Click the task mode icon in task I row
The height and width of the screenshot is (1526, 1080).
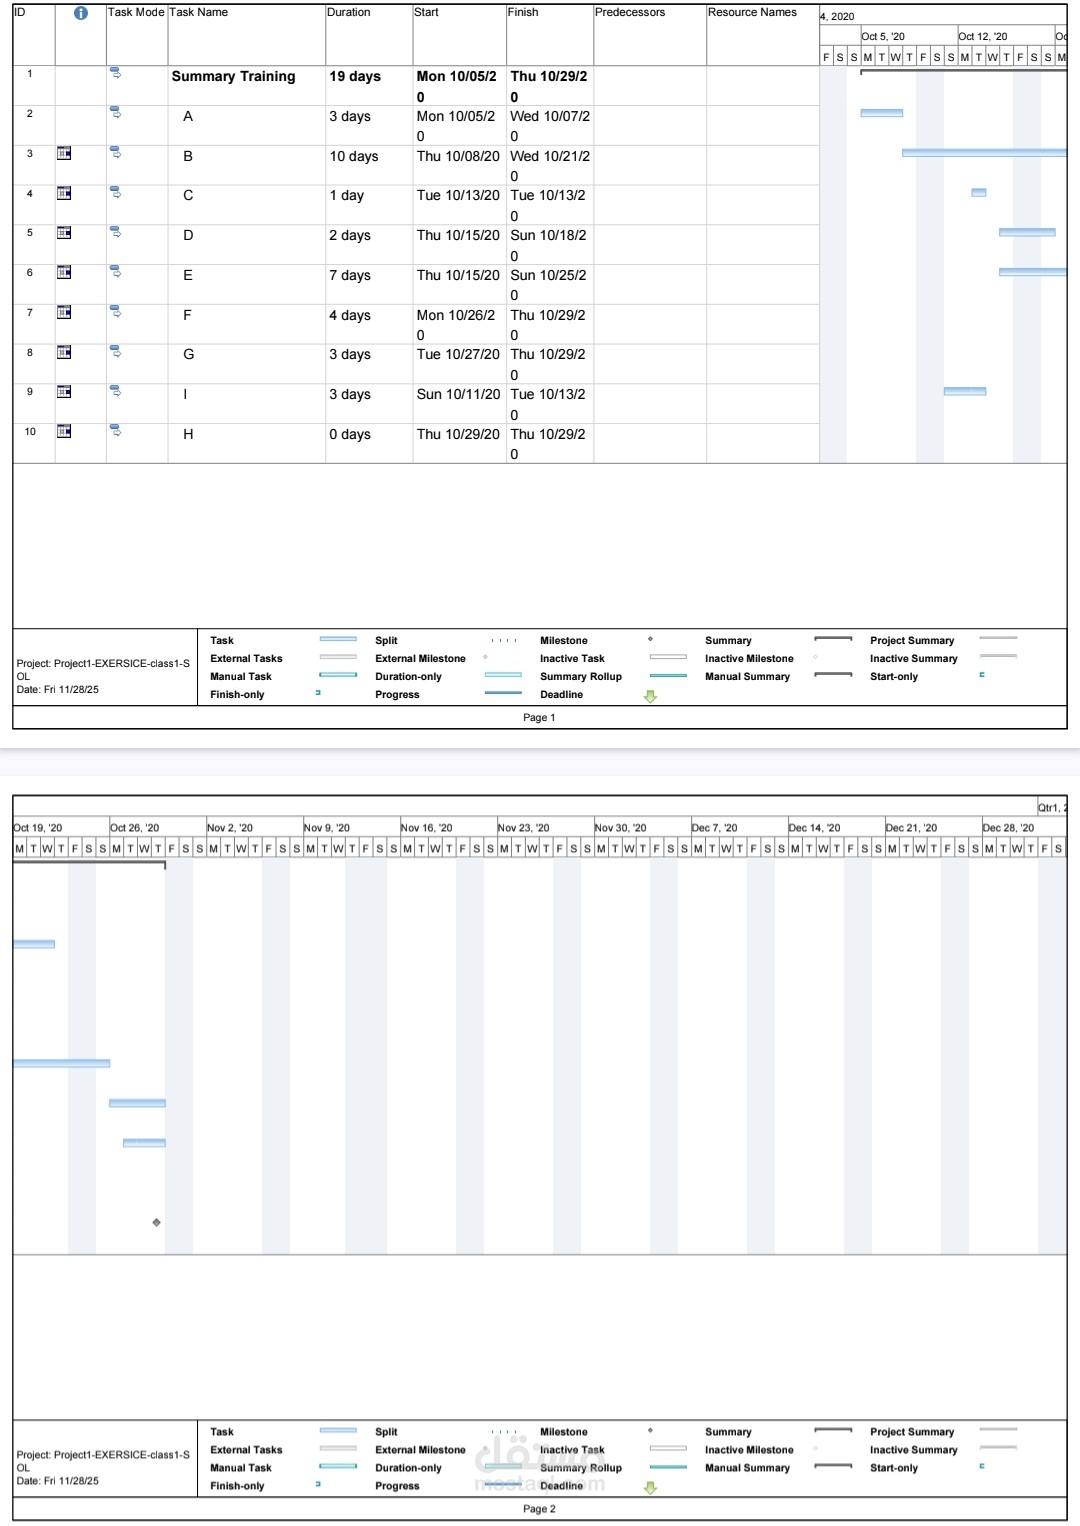(x=115, y=390)
